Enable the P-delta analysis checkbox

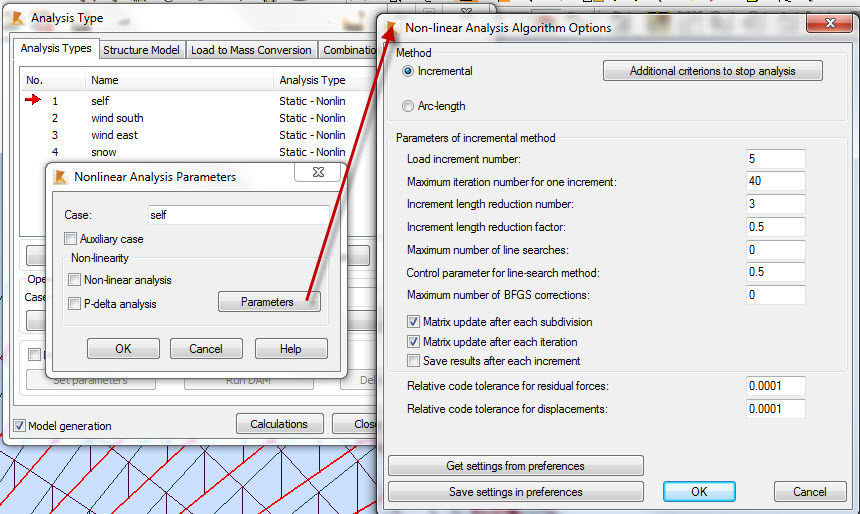click(74, 303)
